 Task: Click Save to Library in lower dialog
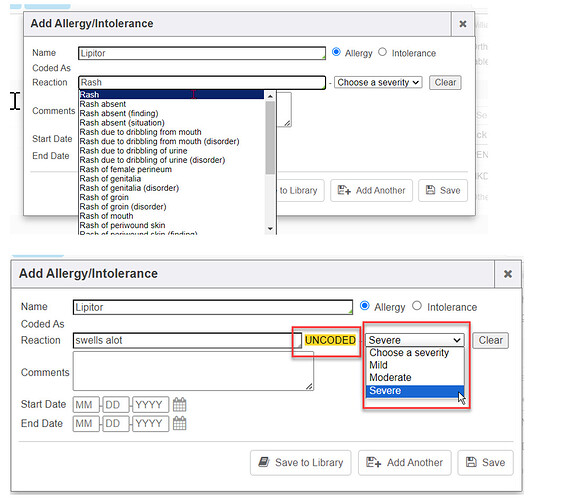300,462
